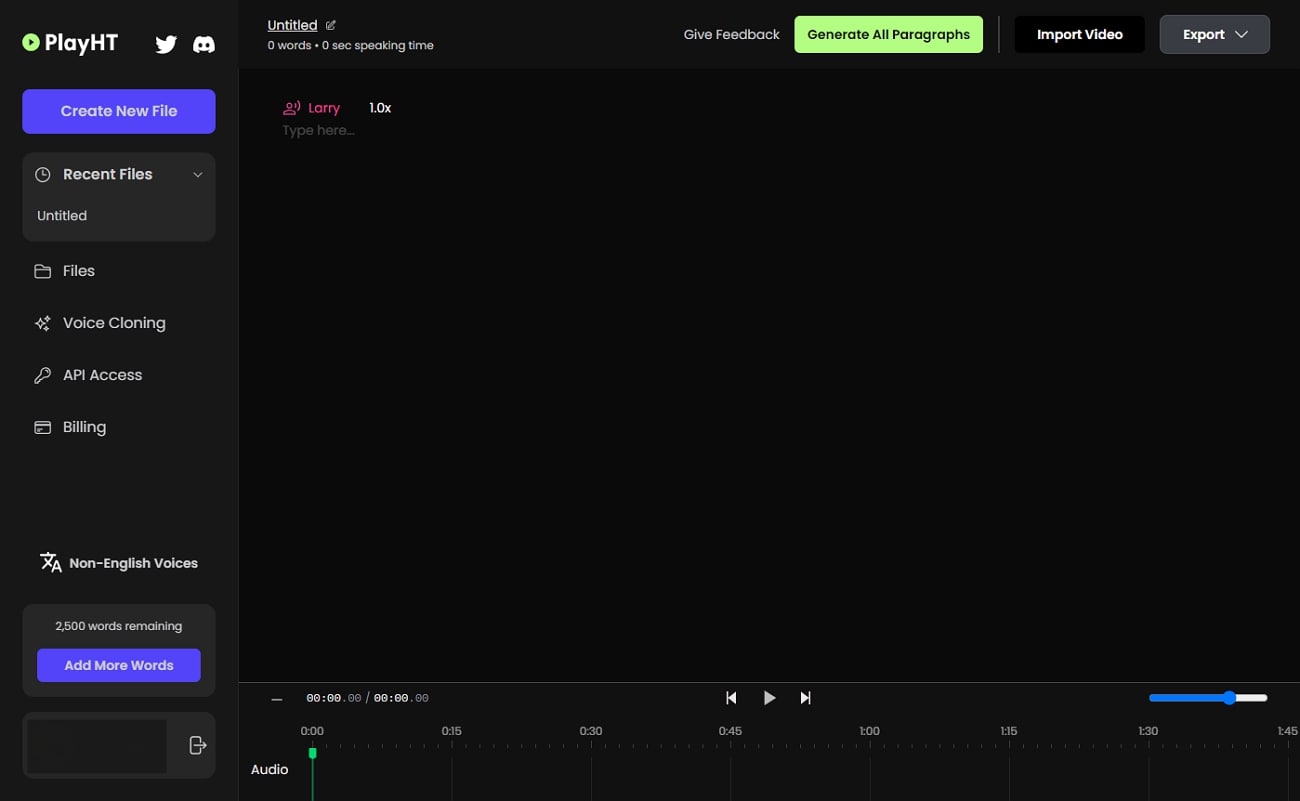
Task: Click the 0:30 mark on the timeline ruler
Action: pyautogui.click(x=591, y=731)
